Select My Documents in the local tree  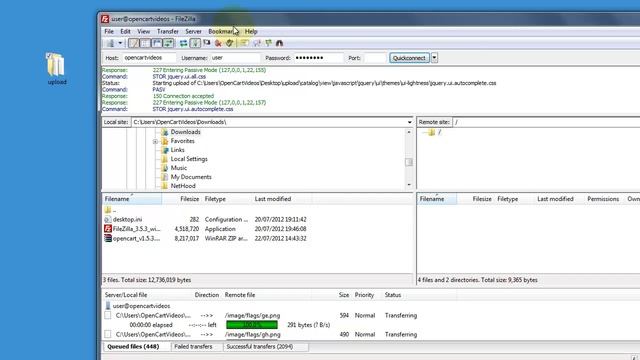pos(191,177)
